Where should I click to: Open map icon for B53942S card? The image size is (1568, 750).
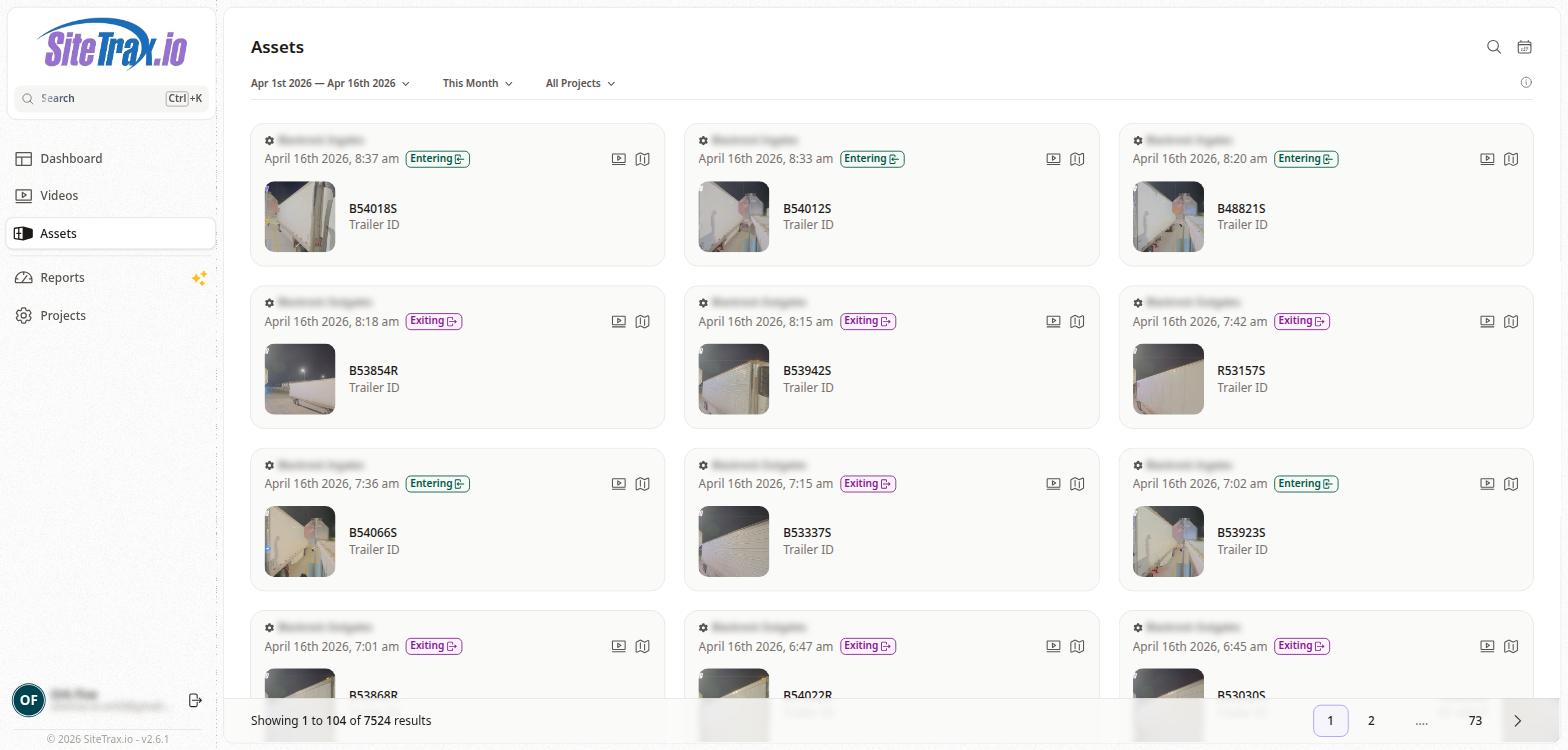[x=1077, y=321]
